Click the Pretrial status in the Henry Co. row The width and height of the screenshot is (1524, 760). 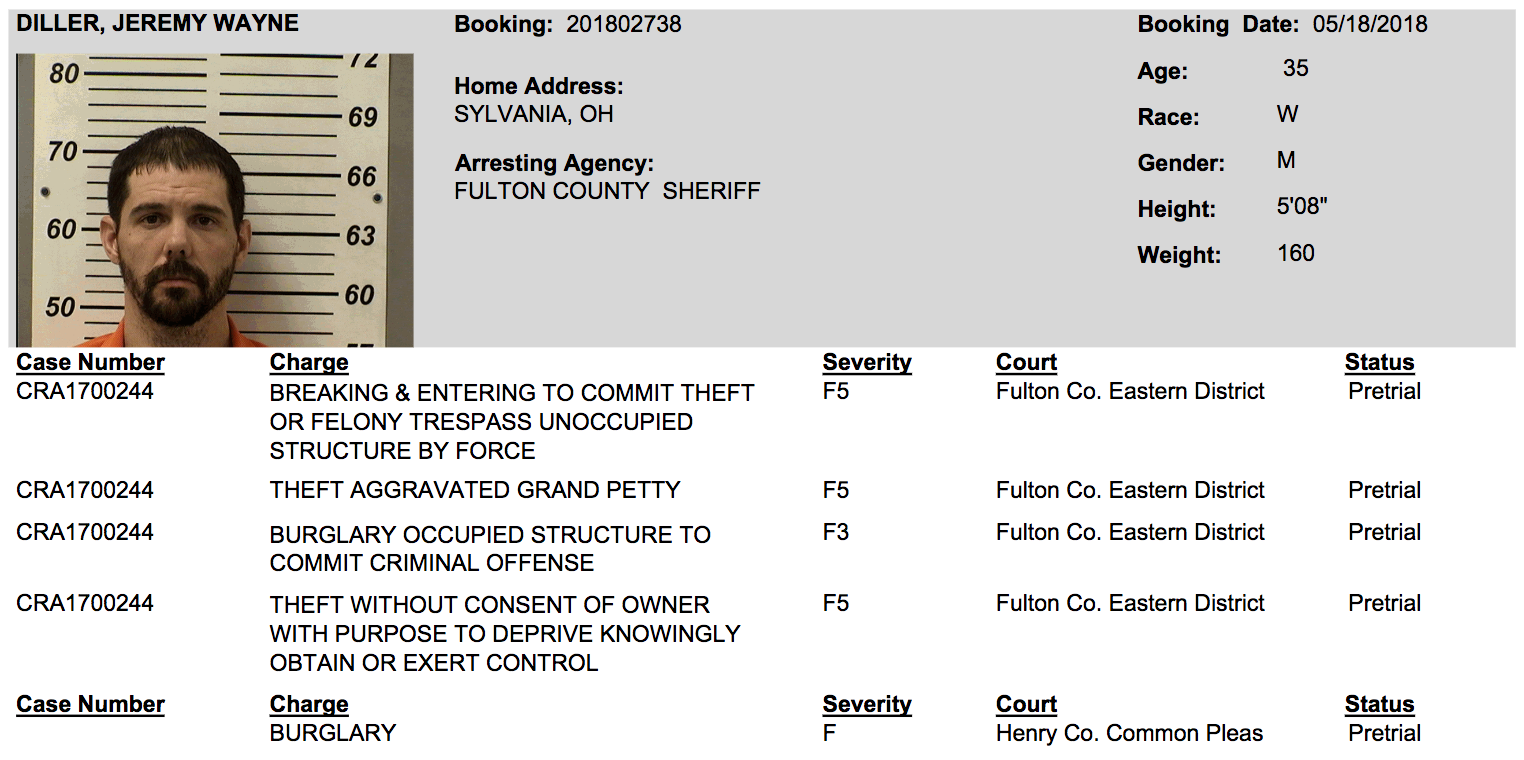1384,733
